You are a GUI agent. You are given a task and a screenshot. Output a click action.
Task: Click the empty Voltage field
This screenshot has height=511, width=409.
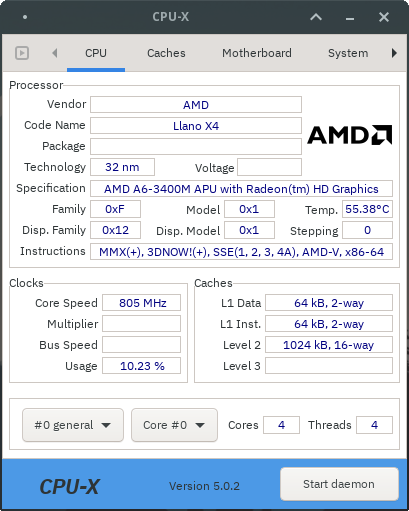(269, 167)
